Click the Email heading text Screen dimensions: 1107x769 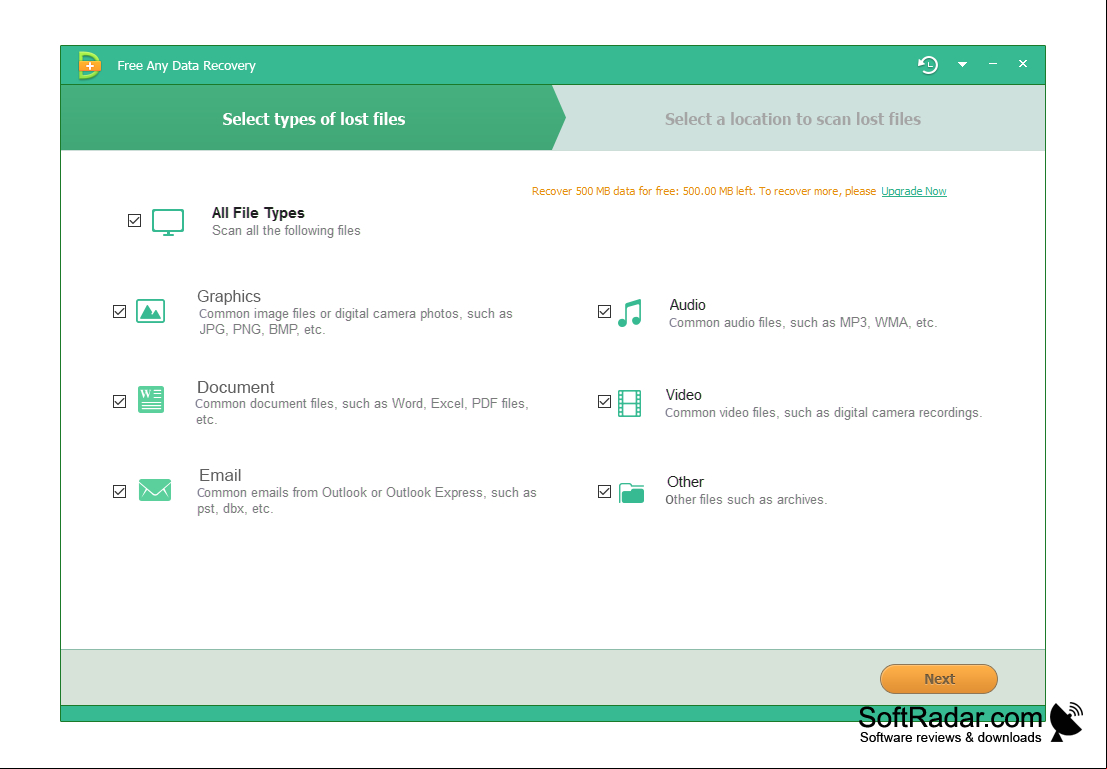tap(220, 475)
